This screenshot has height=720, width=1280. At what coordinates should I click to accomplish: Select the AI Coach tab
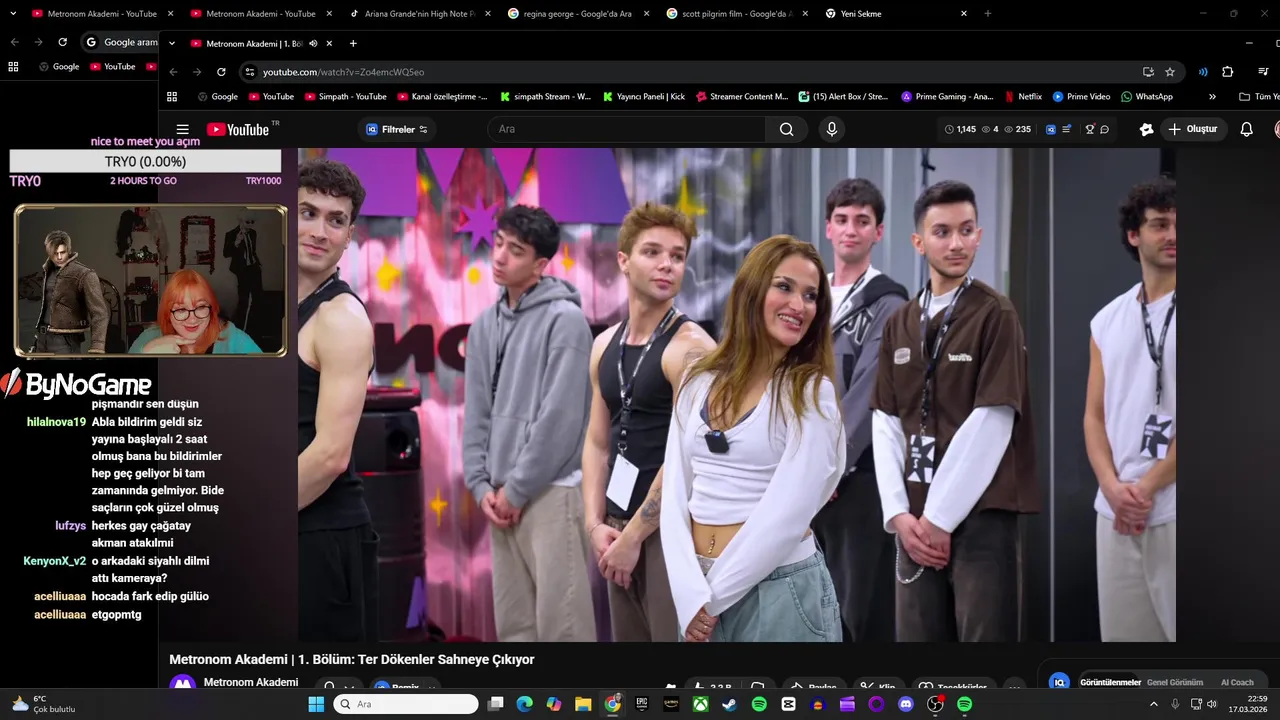point(1237,682)
